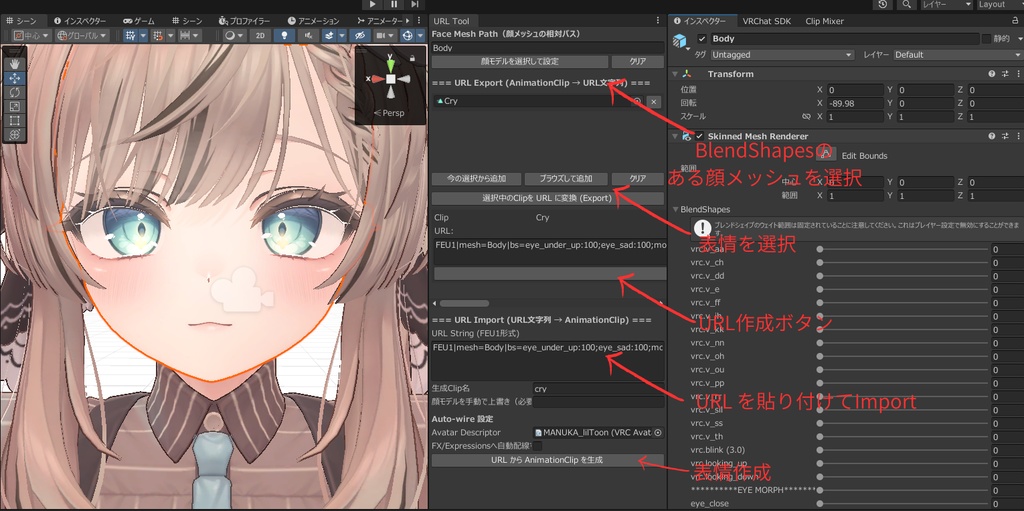Image resolution: width=1024 pixels, height=511 pixels.
Task: Click the Pause button
Action: (x=394, y=5)
